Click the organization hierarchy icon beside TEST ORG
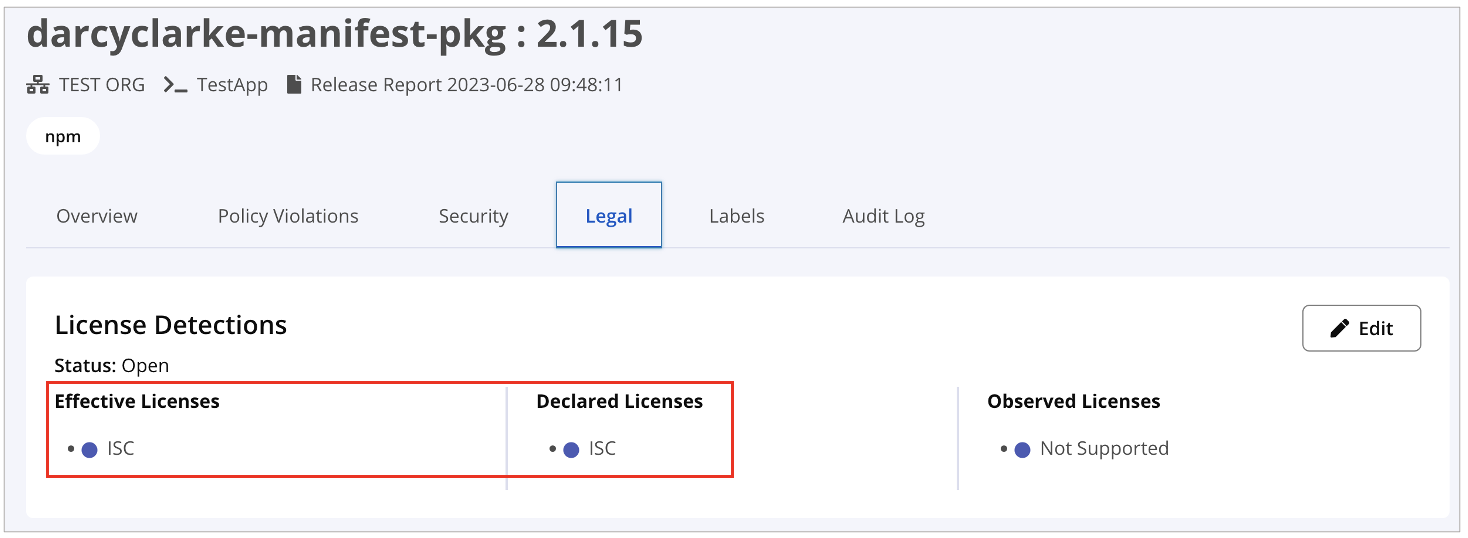This screenshot has height=538, width=1468. 38,85
